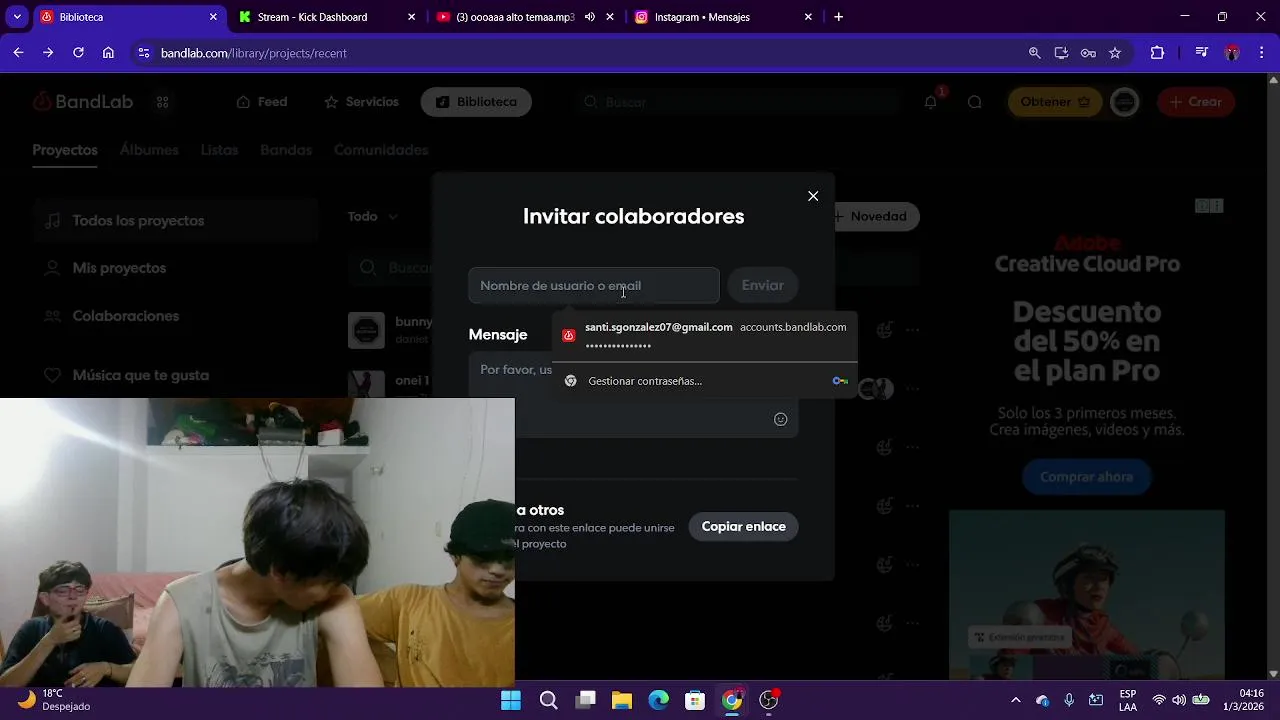Switch to the Proyectos tab
The image size is (1280, 720).
tap(65, 150)
